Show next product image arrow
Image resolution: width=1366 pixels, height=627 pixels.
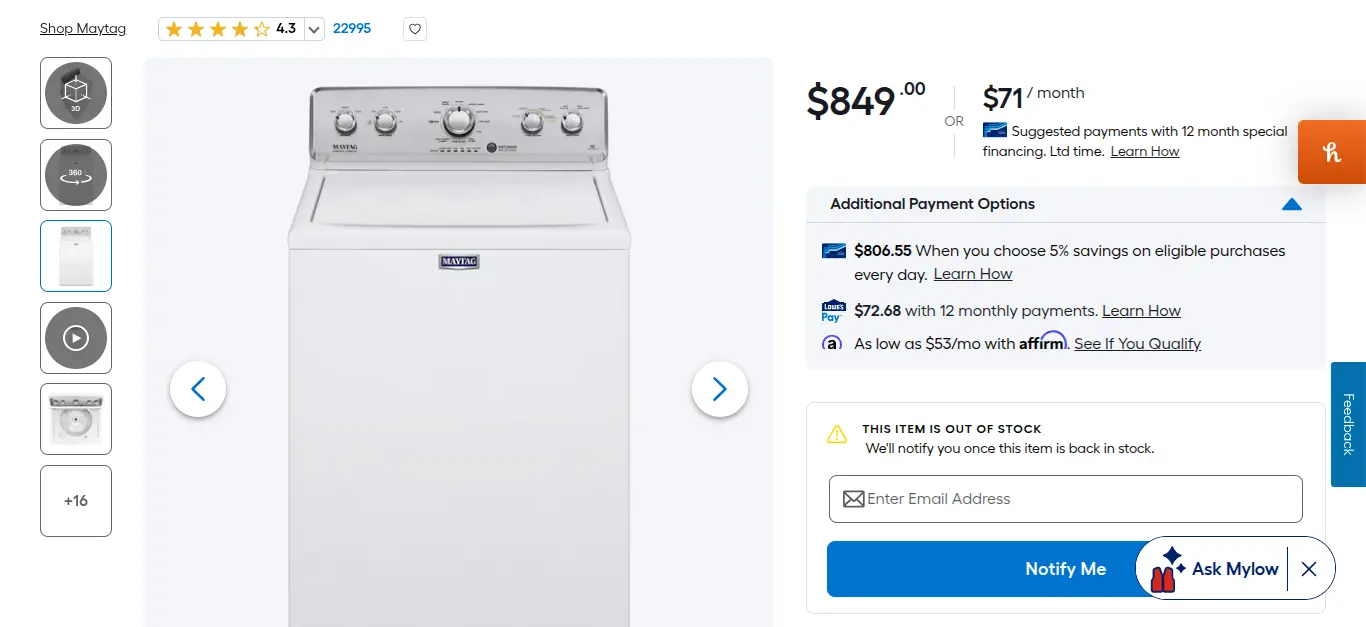coord(720,389)
